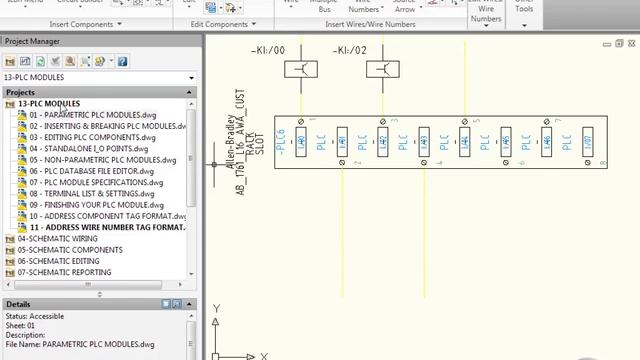Click folder icon of 04-SCHEMATIC WIRING project
Screen dimensions: 640x360
10,239
